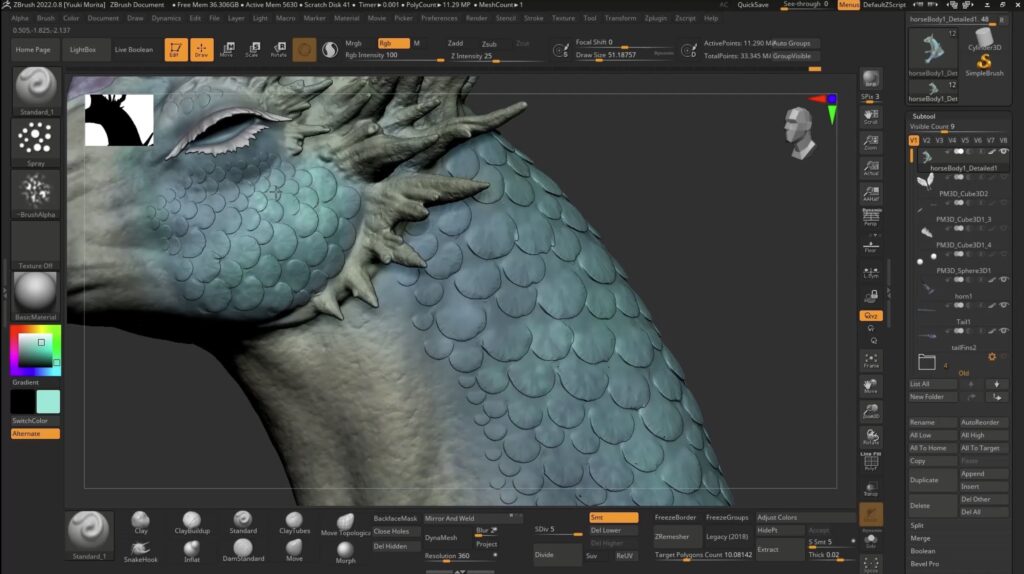This screenshot has width=1024, height=574.
Task: Open the Stroke menu
Action: click(x=534, y=18)
